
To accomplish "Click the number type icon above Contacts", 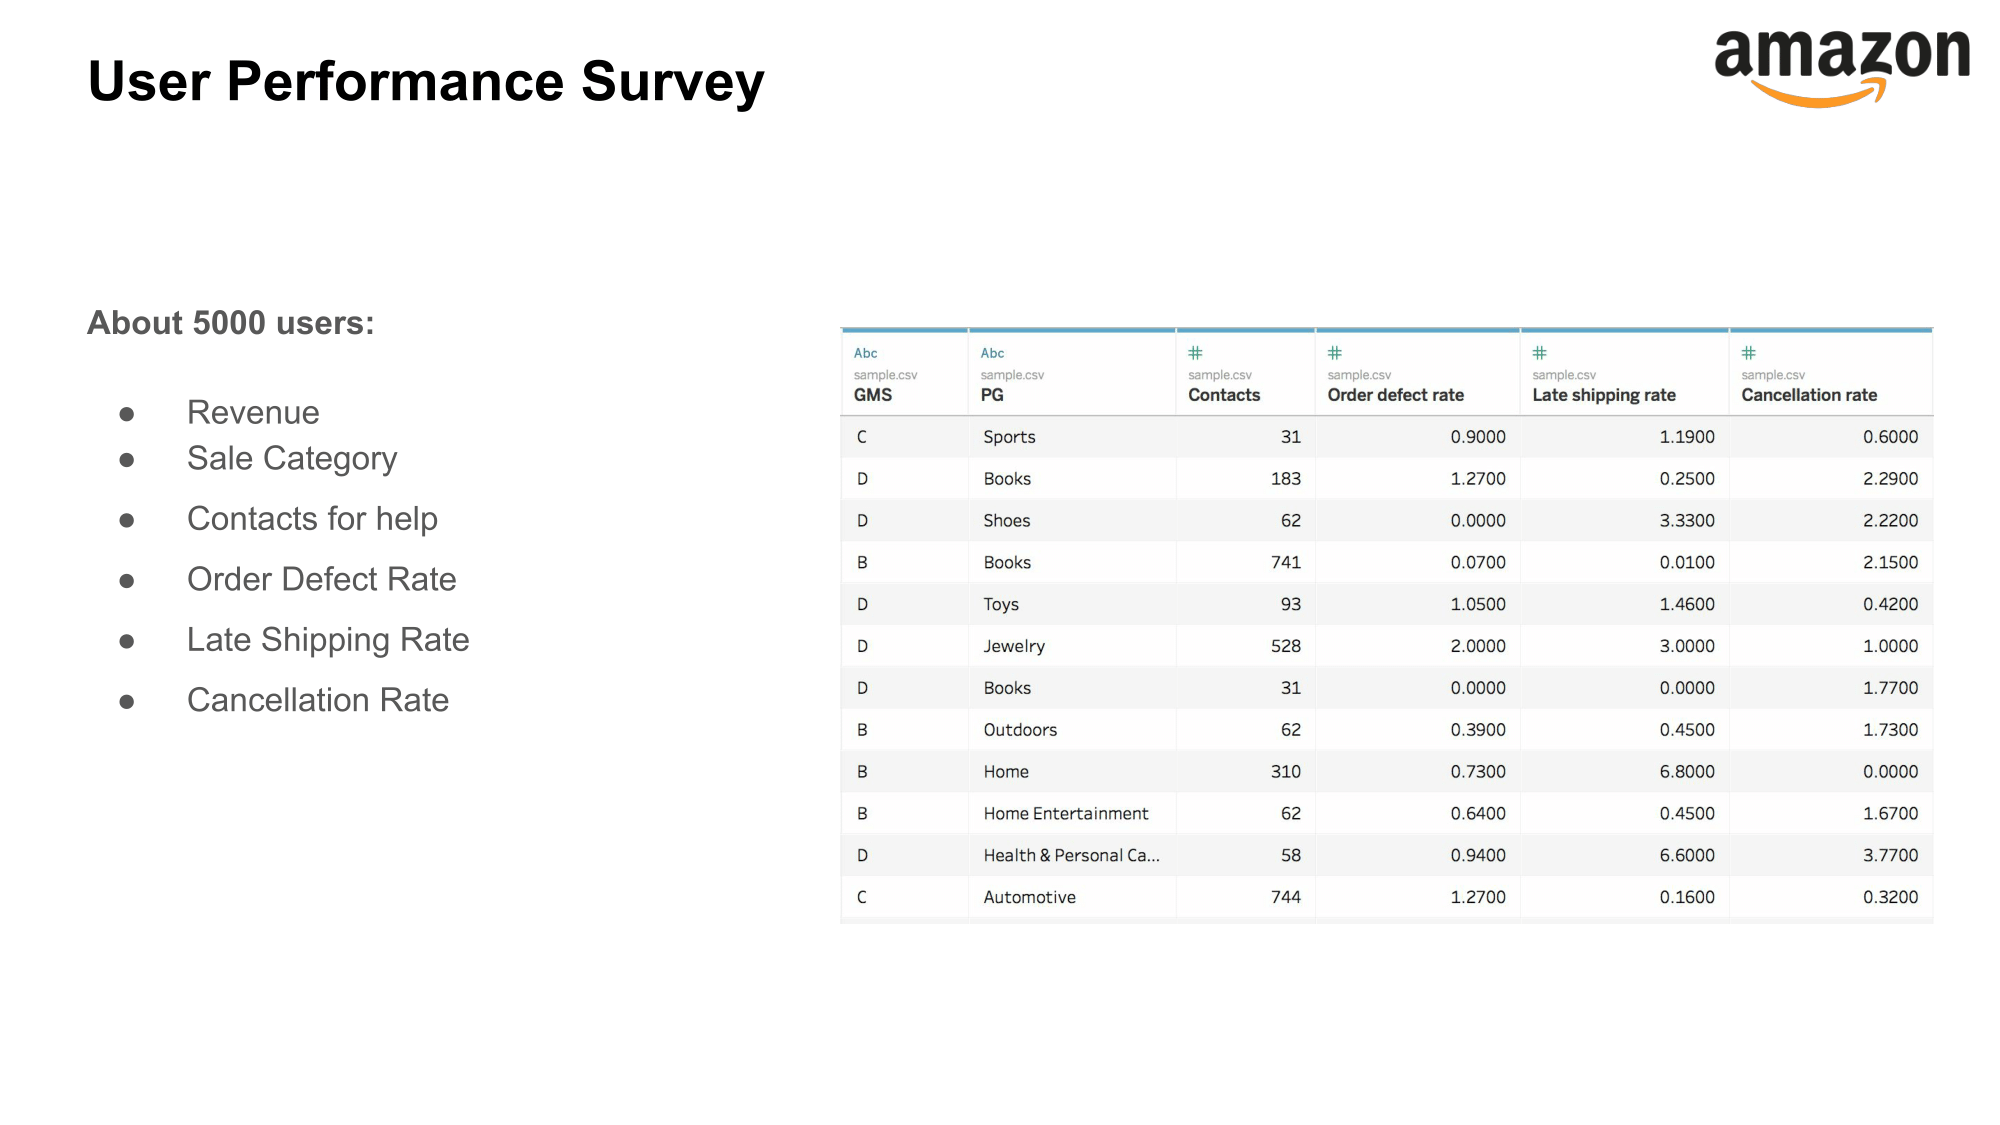I will pos(1195,353).
